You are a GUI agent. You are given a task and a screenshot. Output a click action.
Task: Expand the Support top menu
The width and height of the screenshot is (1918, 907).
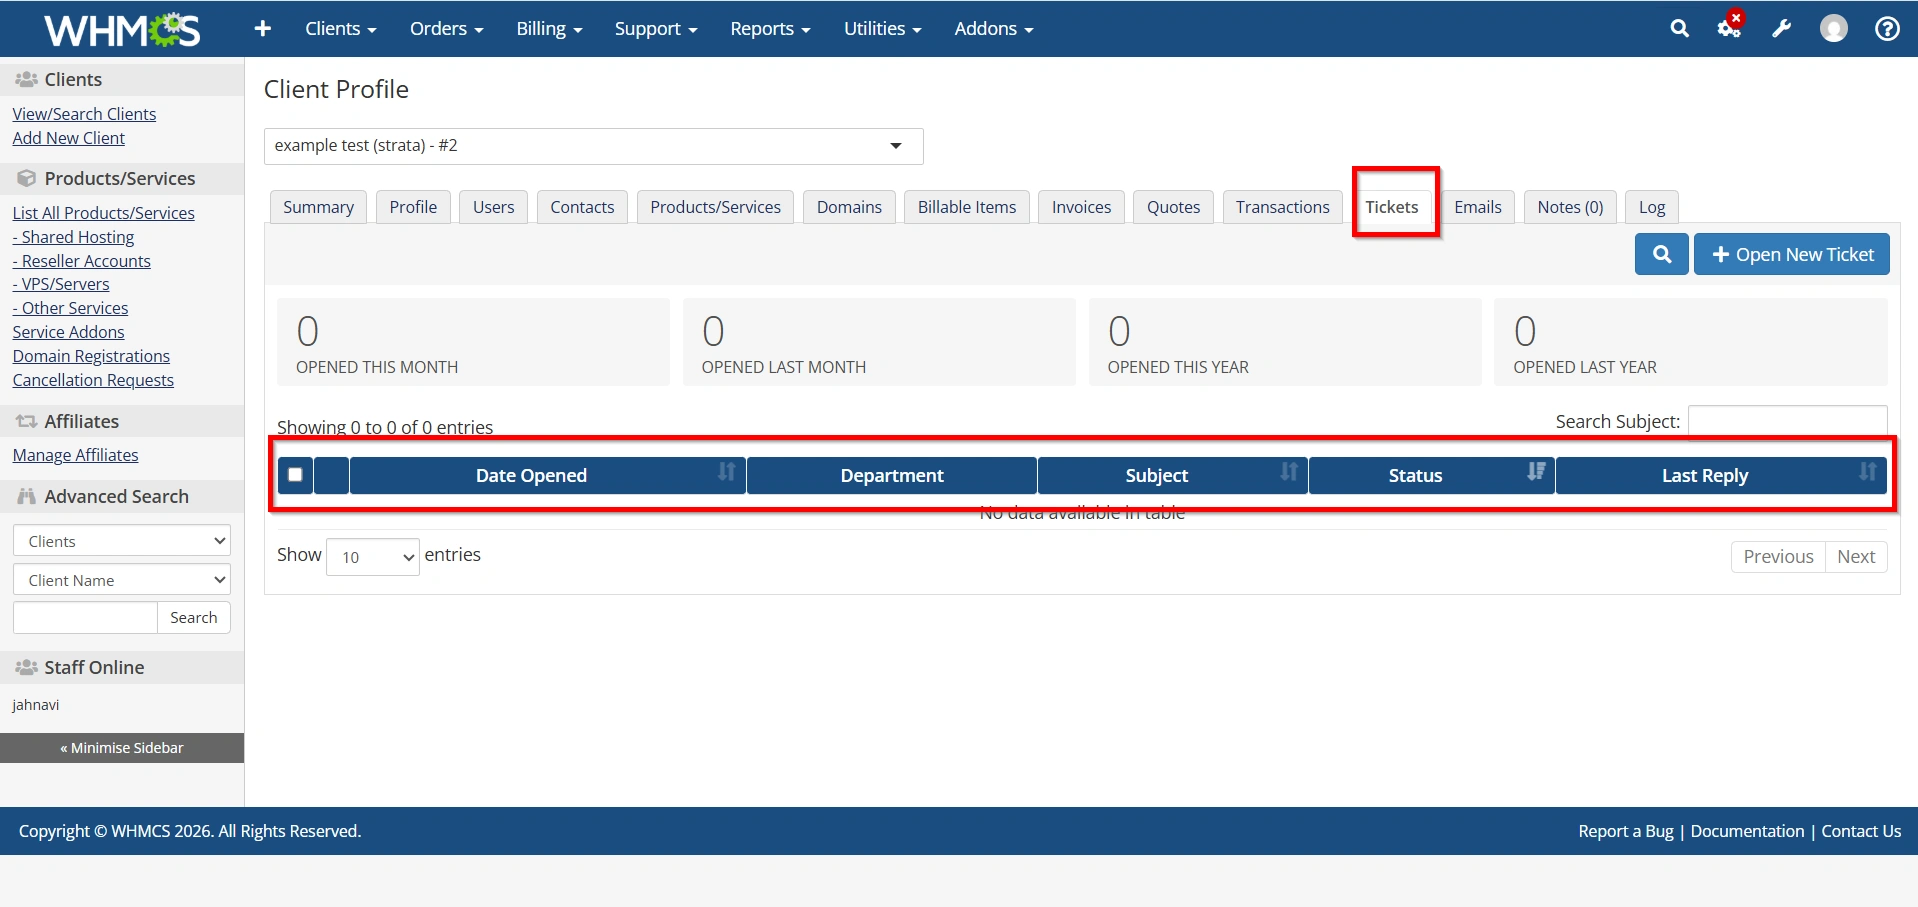[656, 29]
